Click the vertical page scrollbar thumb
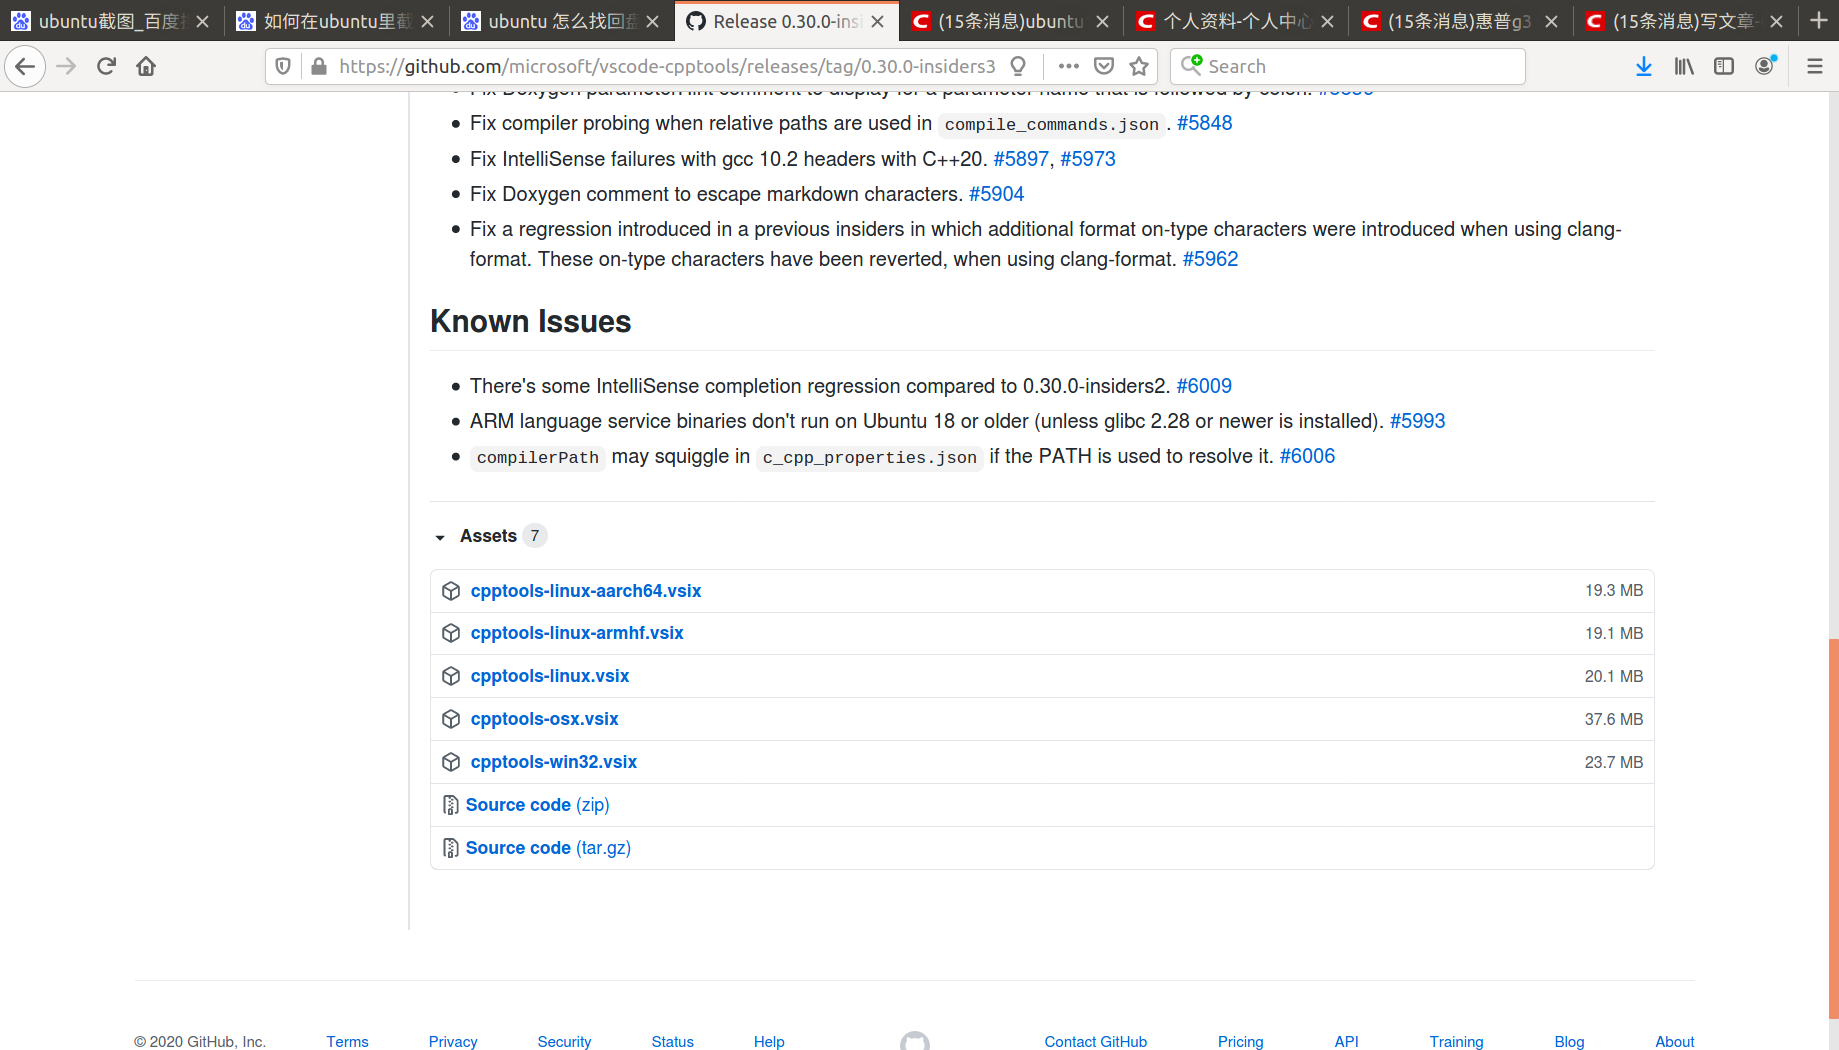The image size is (1839, 1050). coord(1833,828)
